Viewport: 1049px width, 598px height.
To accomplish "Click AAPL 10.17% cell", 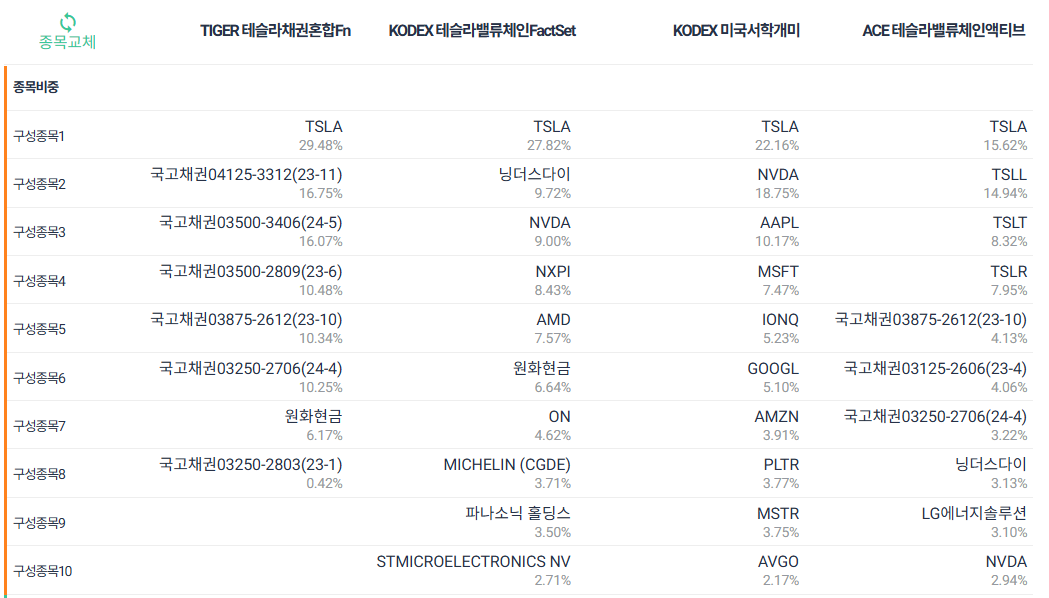I will [x=777, y=231].
